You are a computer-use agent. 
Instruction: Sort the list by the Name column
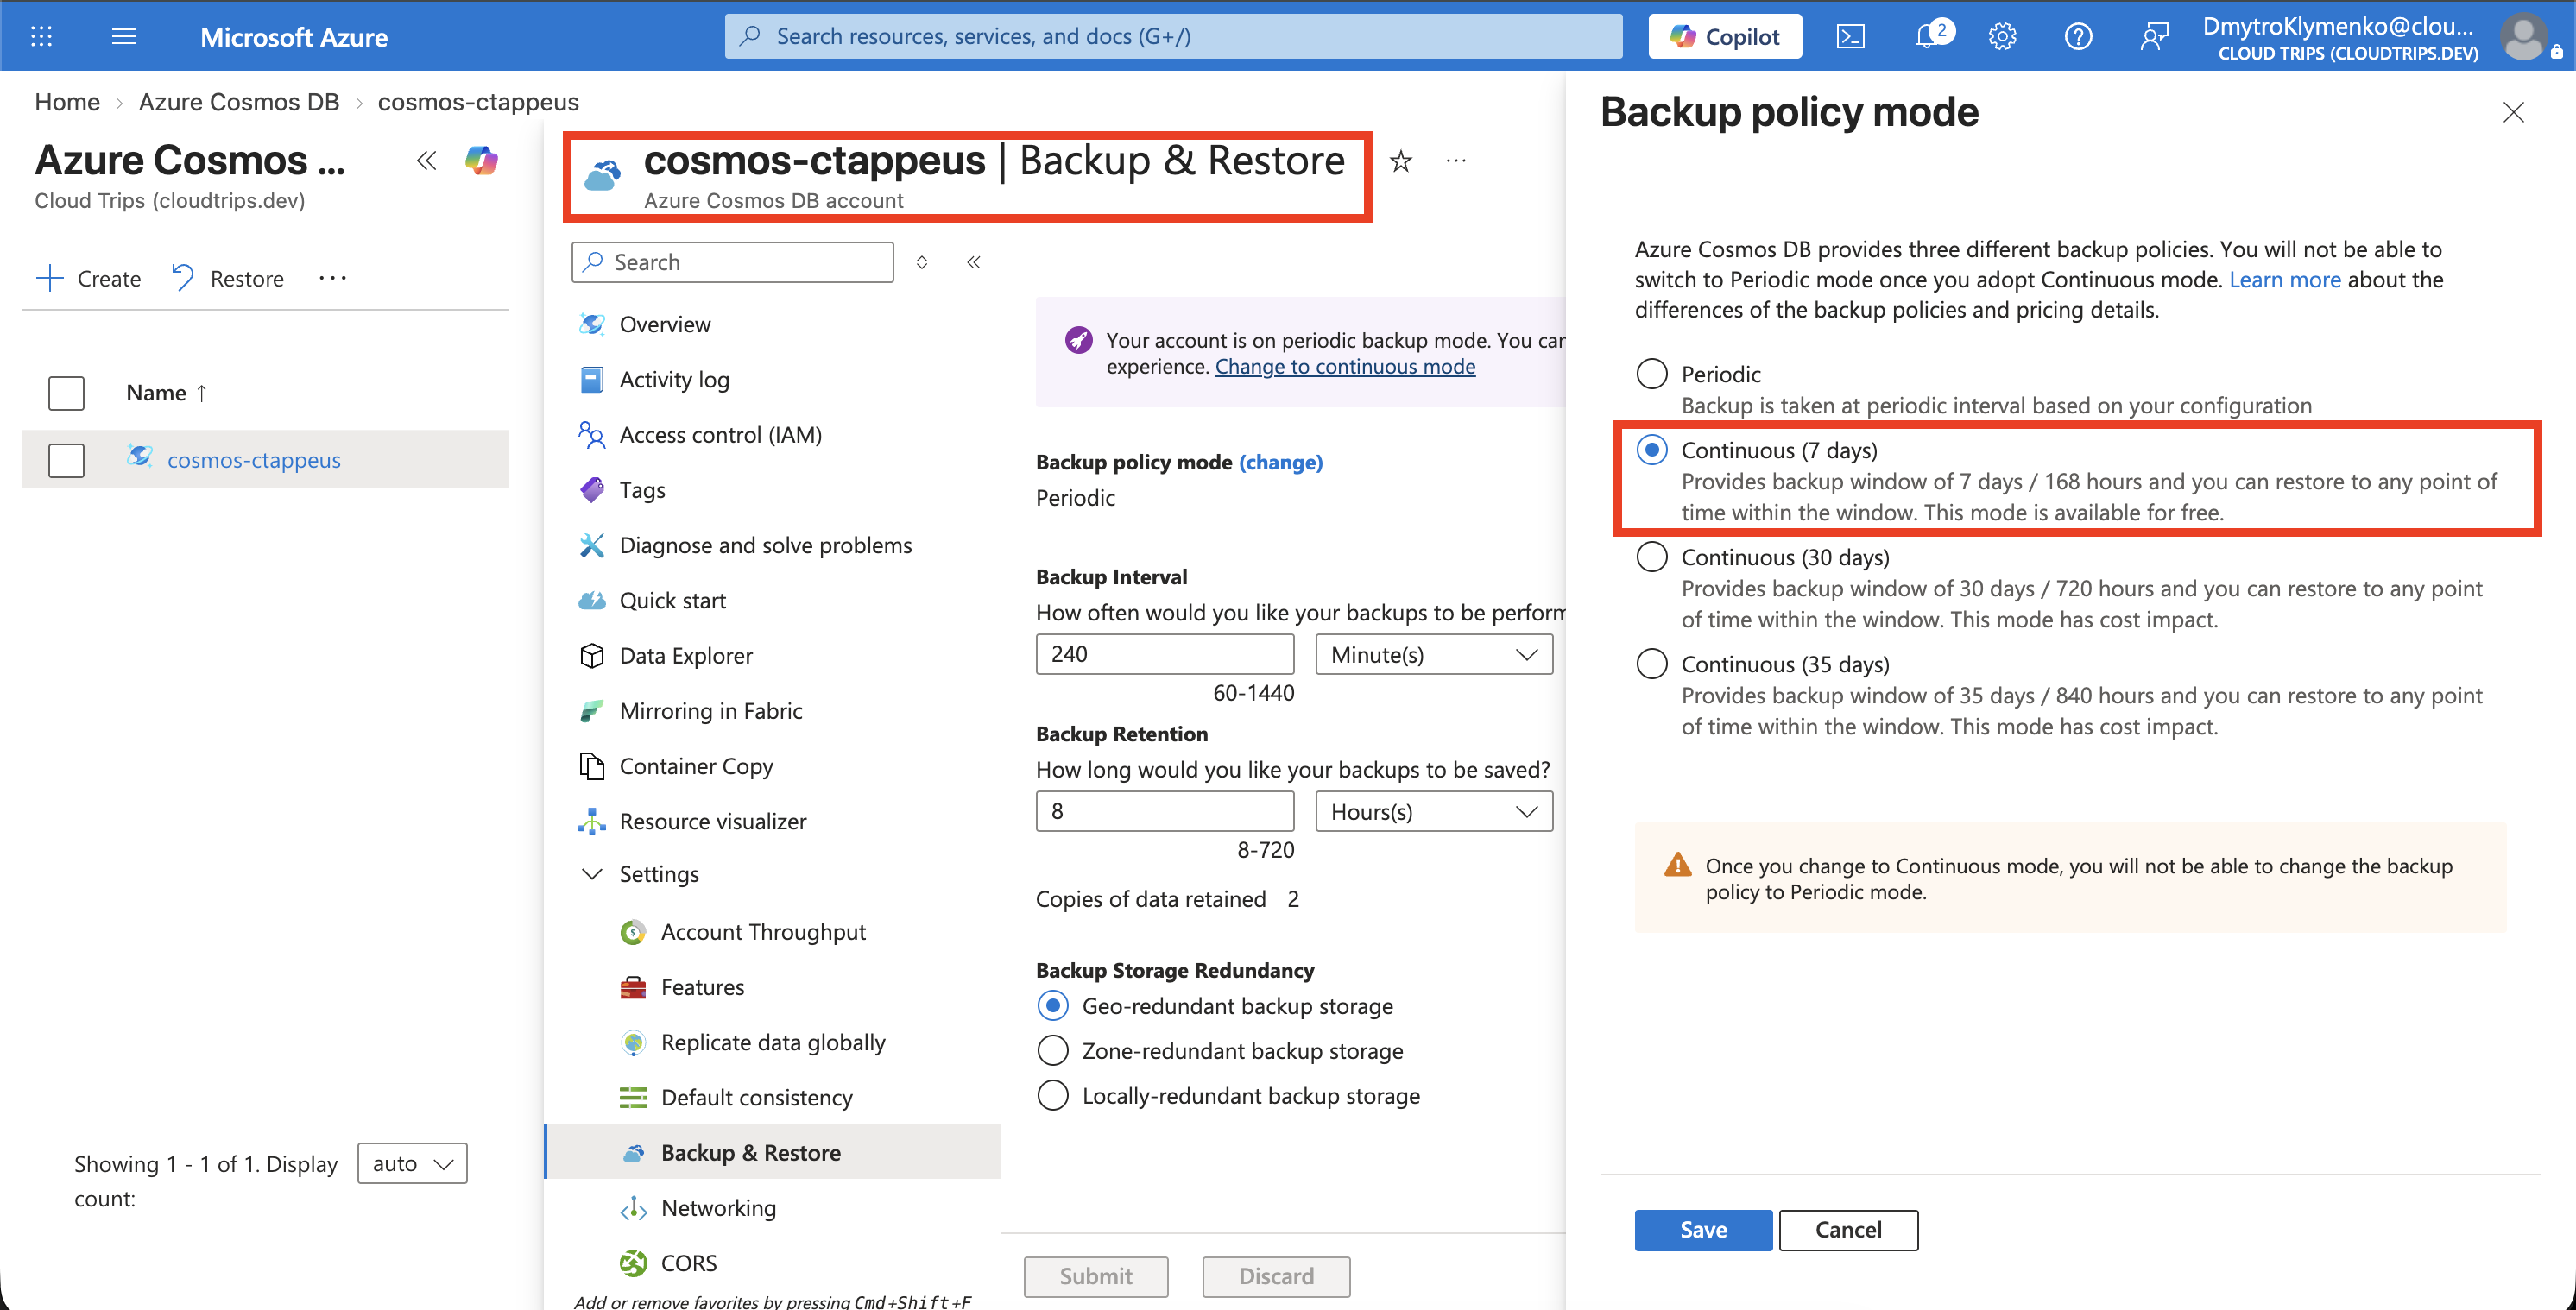tap(167, 393)
